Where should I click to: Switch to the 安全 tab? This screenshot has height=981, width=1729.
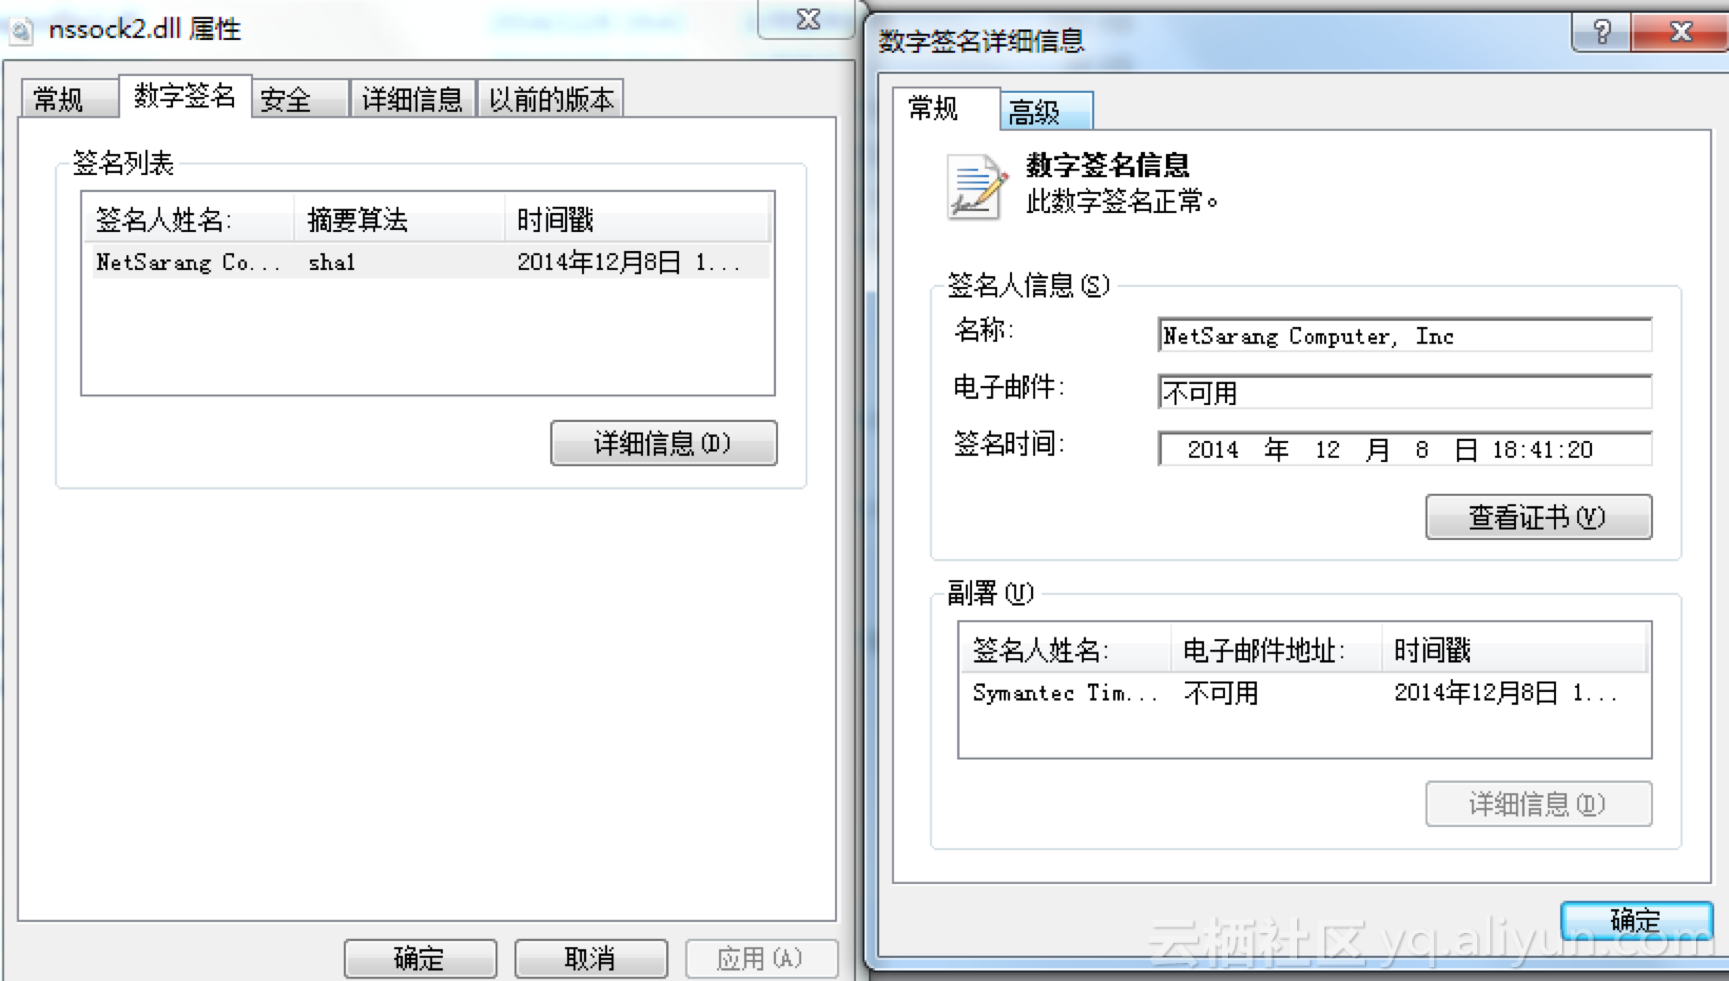coord(286,98)
